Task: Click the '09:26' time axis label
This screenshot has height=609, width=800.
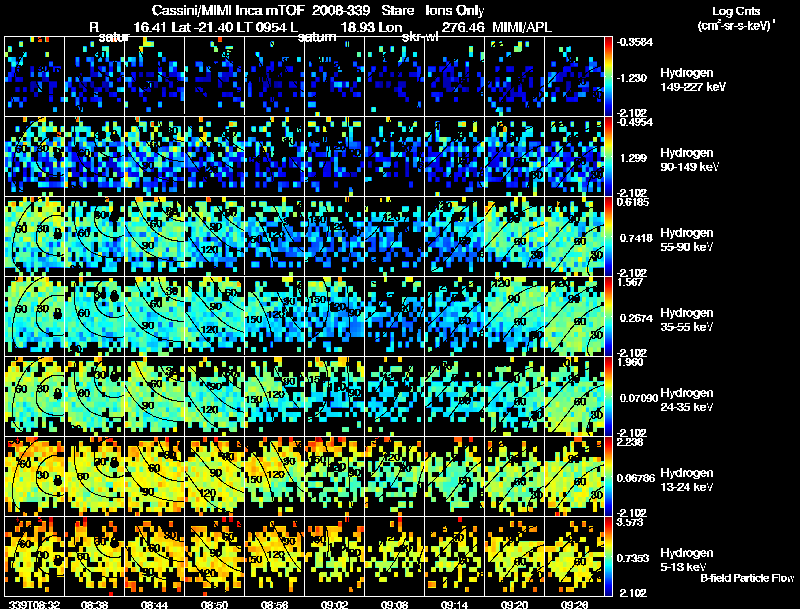Action: coord(574,604)
